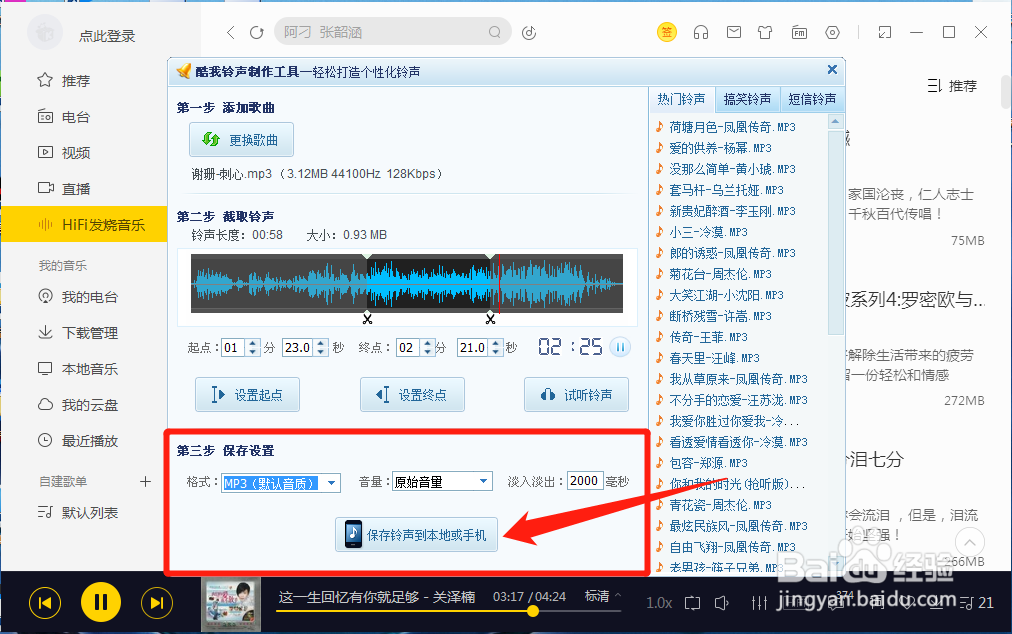Open the mail messages icon
This screenshot has height=634, width=1012.
pos(734,32)
